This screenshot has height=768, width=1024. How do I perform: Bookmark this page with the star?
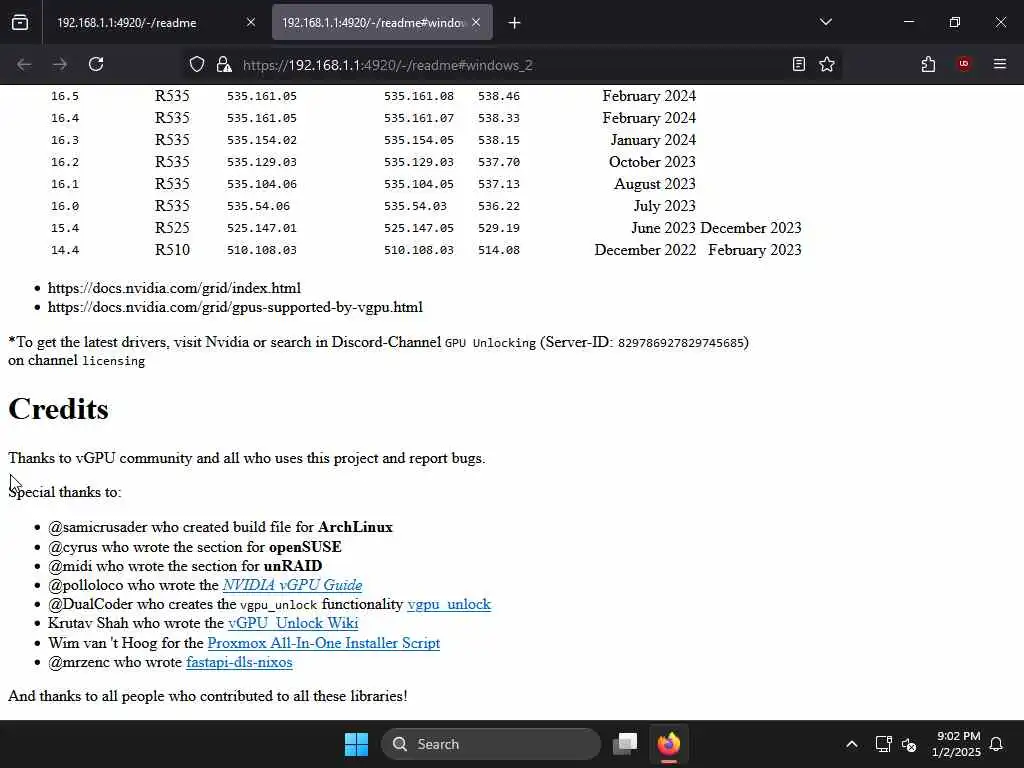coord(827,64)
